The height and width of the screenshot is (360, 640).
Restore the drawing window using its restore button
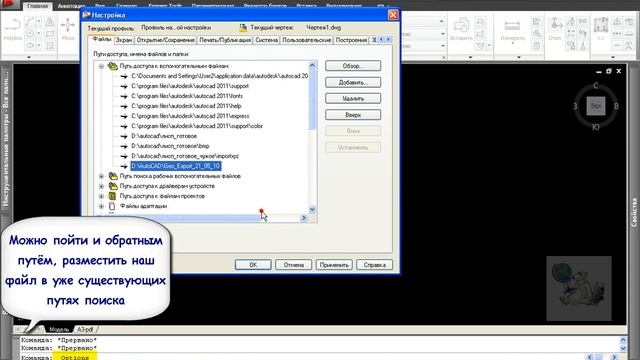pyautogui.click(x=609, y=71)
